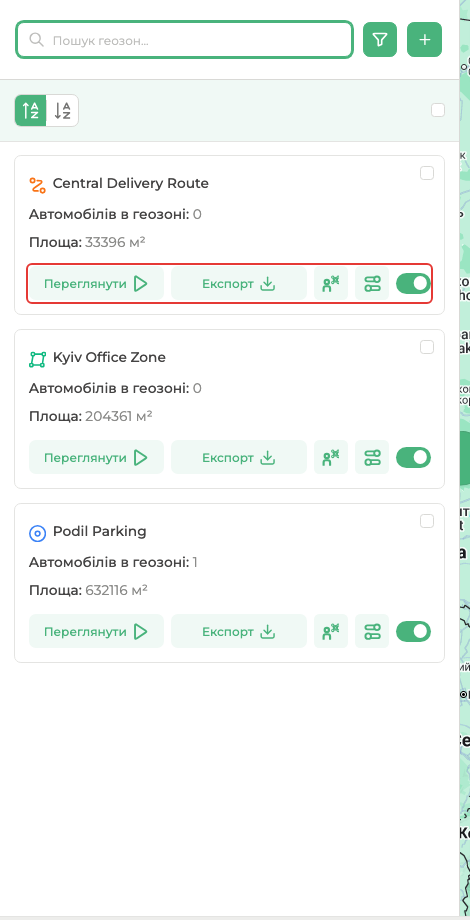View Central Delivery Route via Переглянути
This screenshot has width=470, height=920.
[96, 283]
